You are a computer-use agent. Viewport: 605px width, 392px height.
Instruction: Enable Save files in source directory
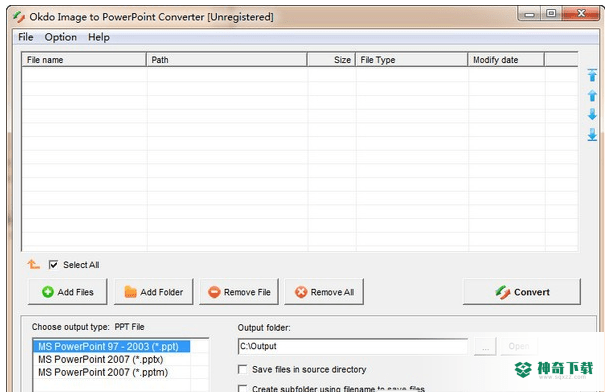pos(242,370)
